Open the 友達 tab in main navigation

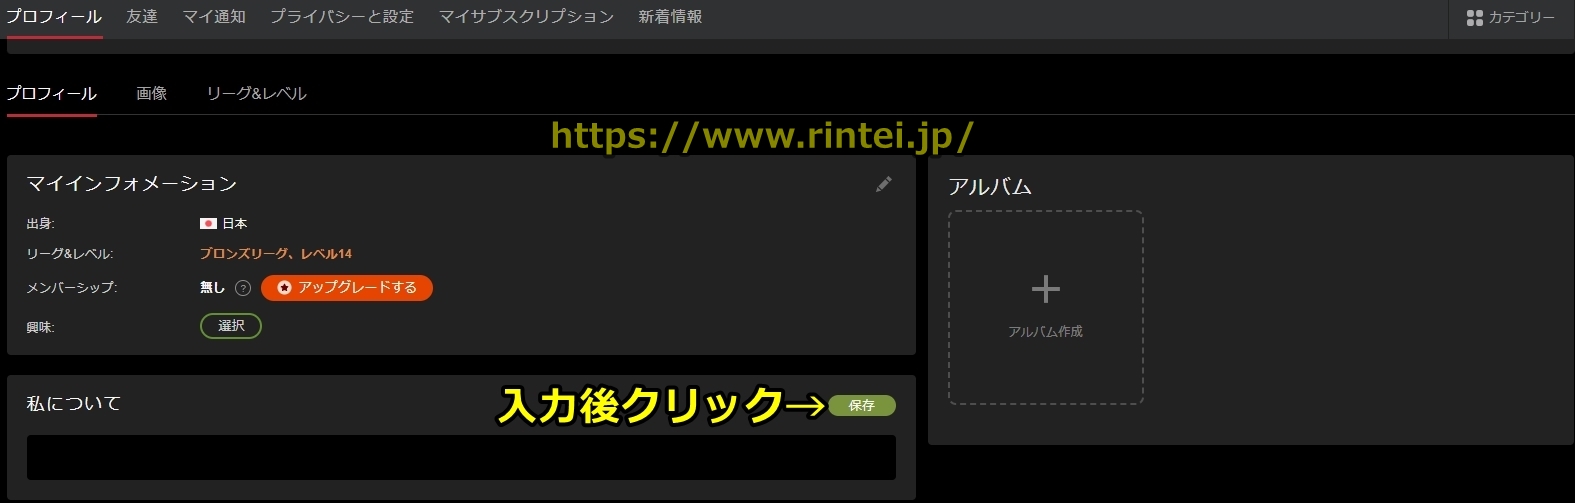coord(142,17)
